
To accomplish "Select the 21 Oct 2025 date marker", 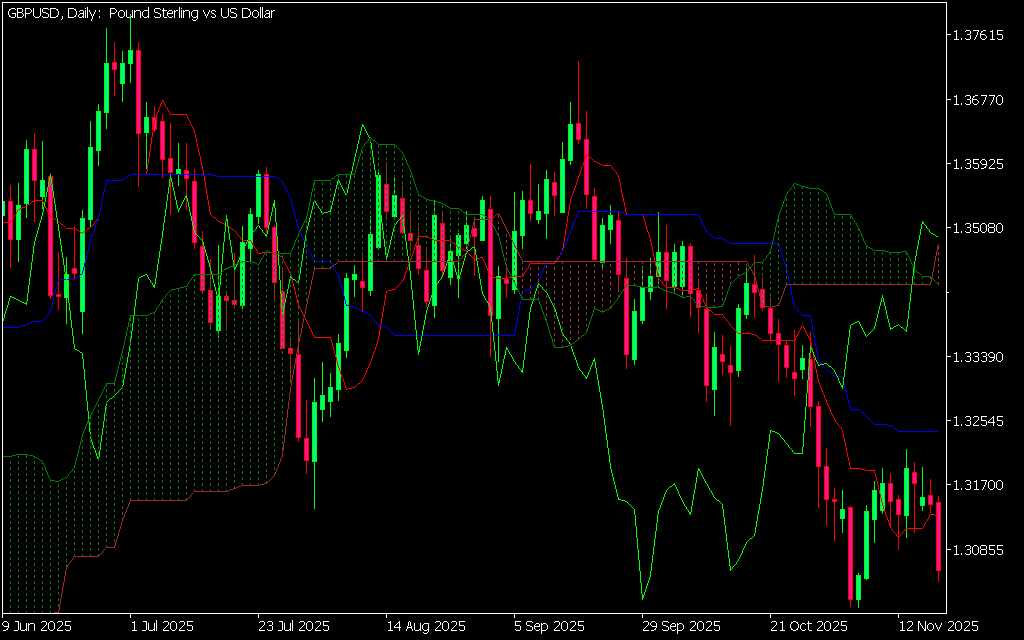I will pos(806,626).
